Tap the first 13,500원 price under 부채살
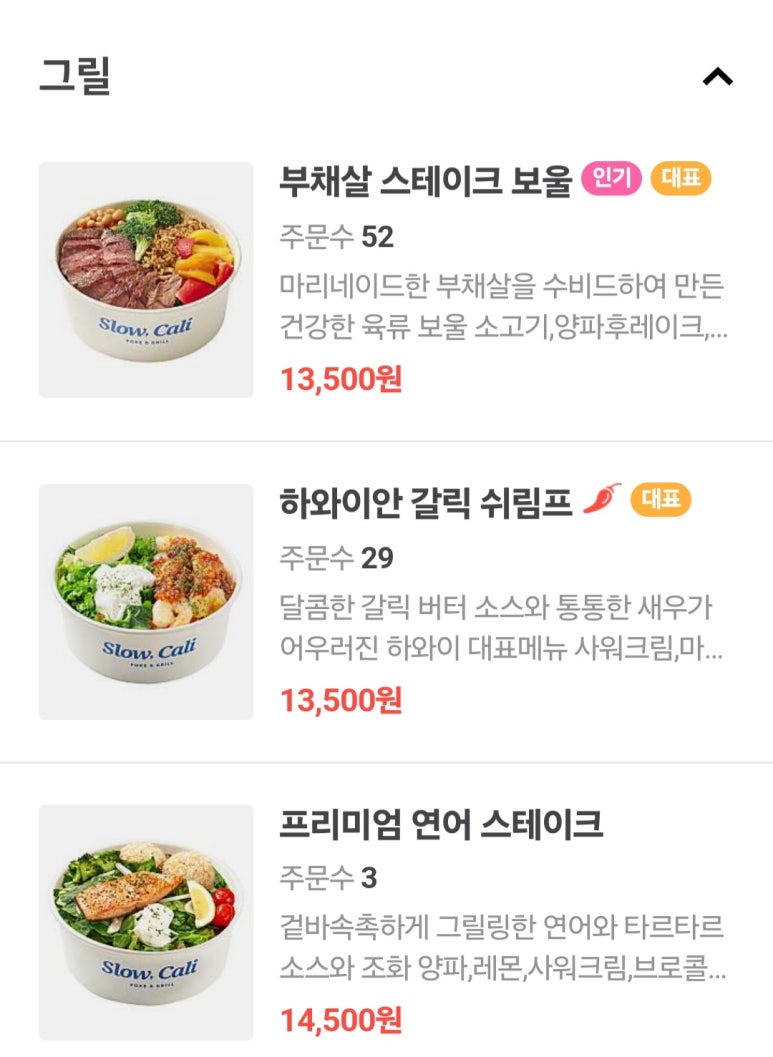 341,380
